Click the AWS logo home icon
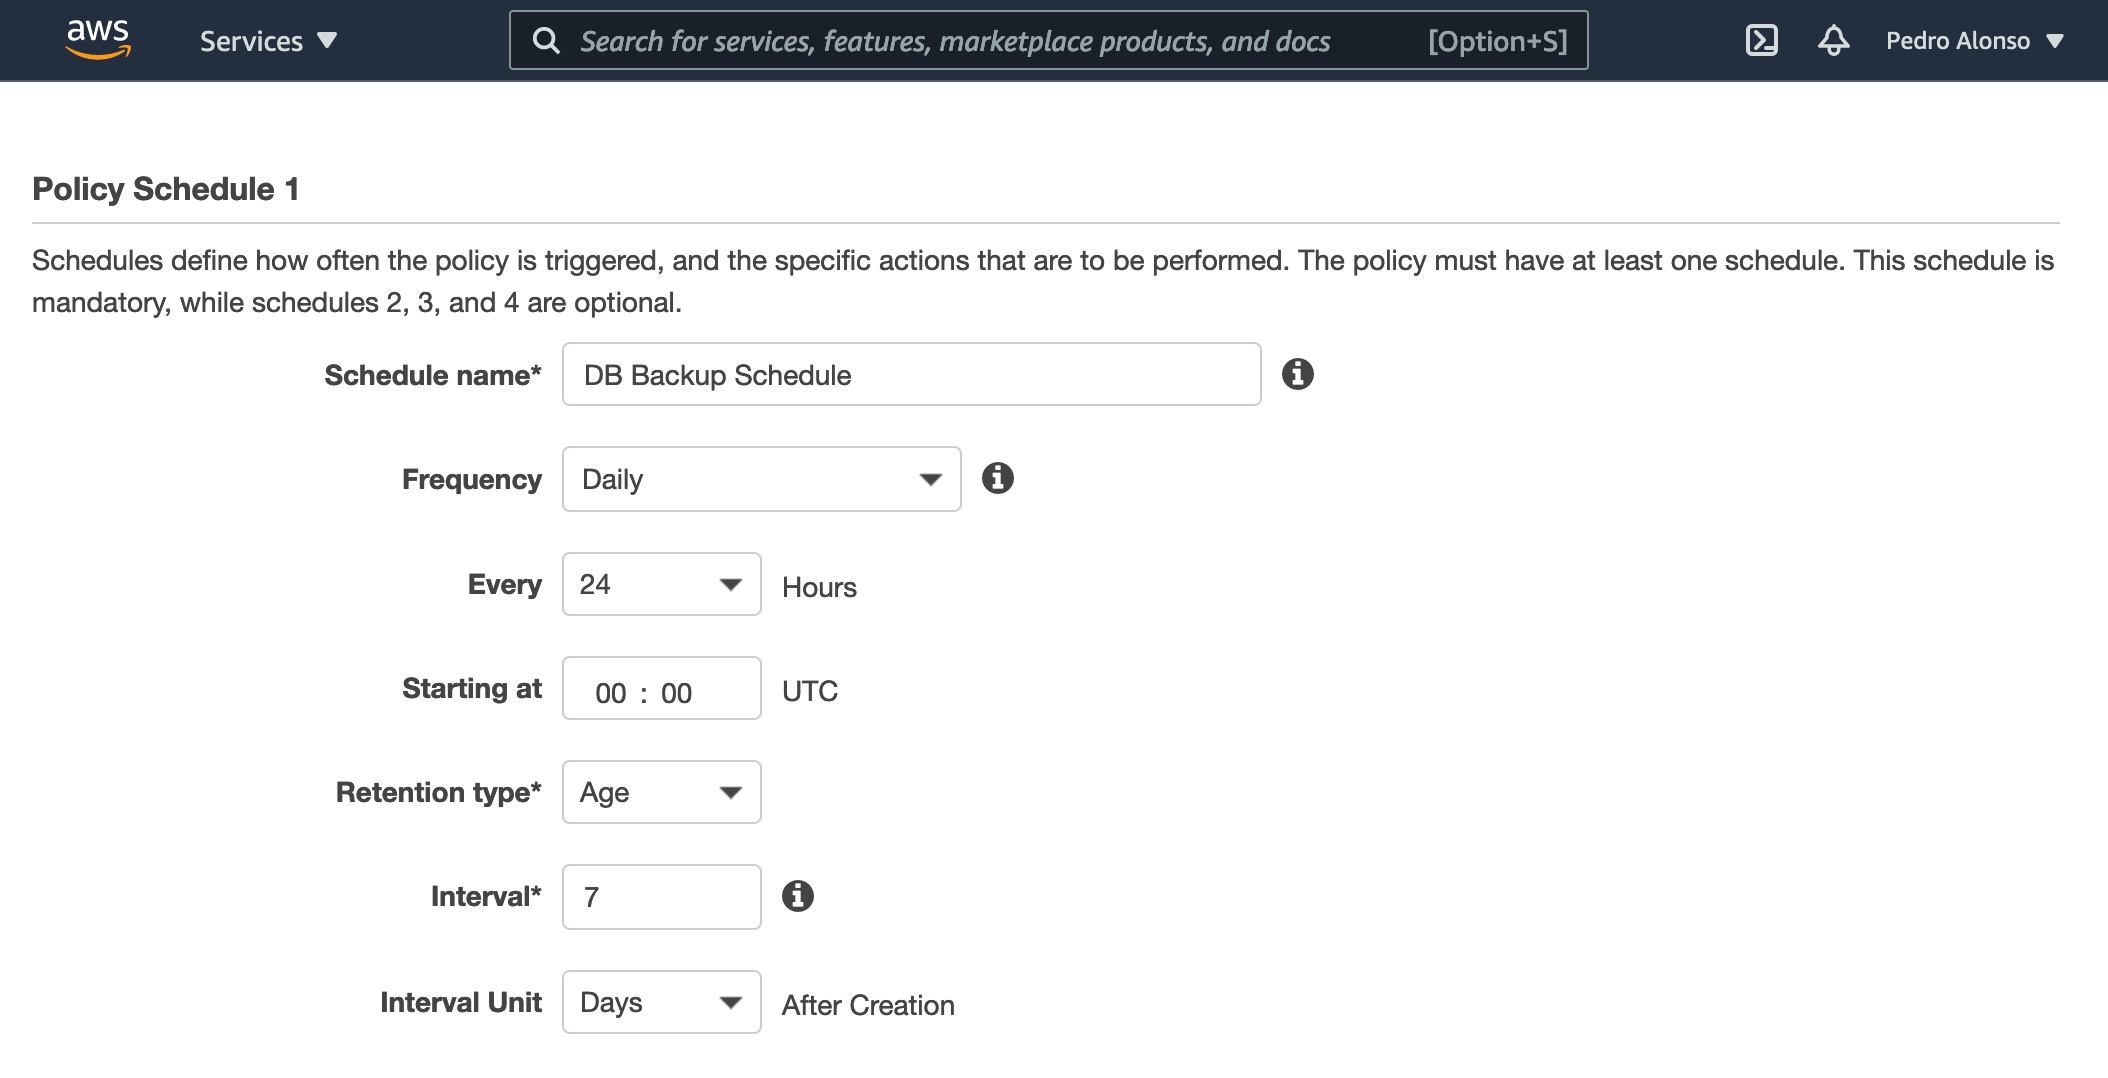 [98, 40]
